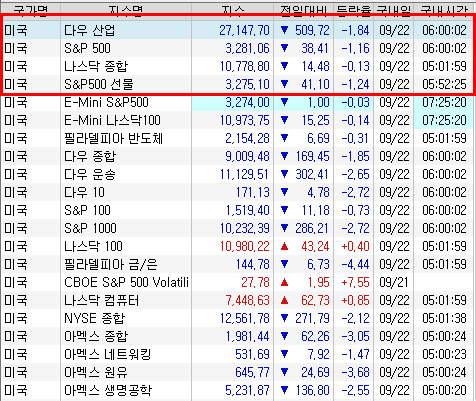Click the up arrow on the CBOE Volatility row

click(x=284, y=282)
